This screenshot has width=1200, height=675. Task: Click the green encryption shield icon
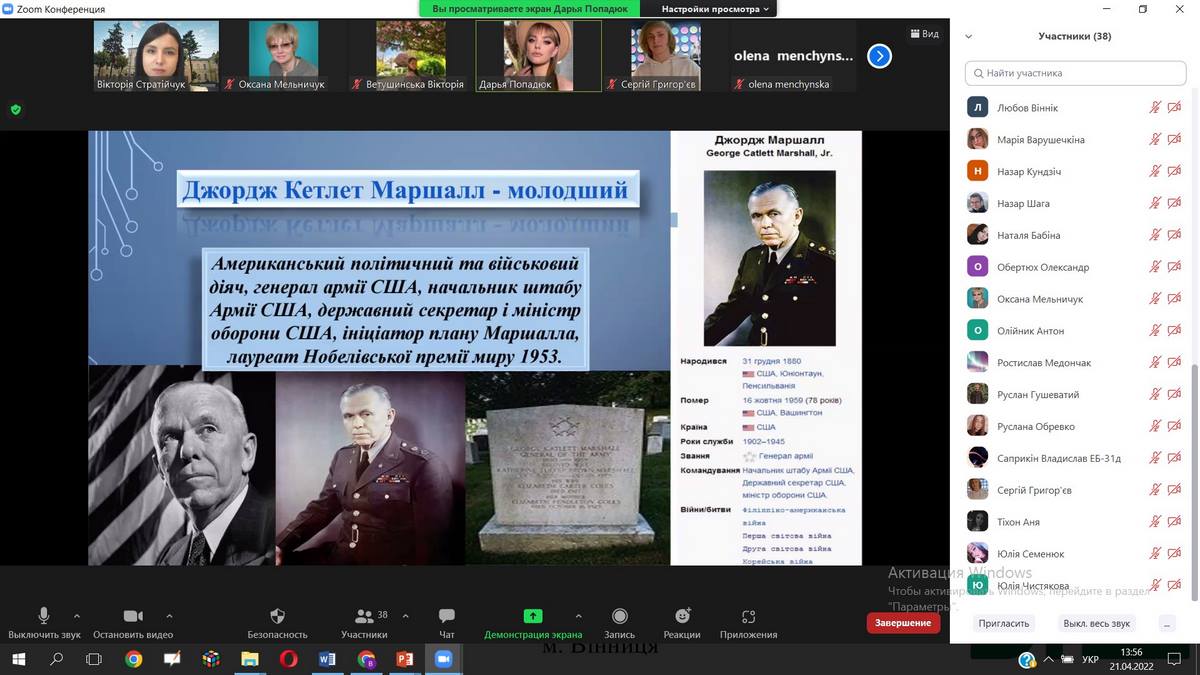coord(15,109)
